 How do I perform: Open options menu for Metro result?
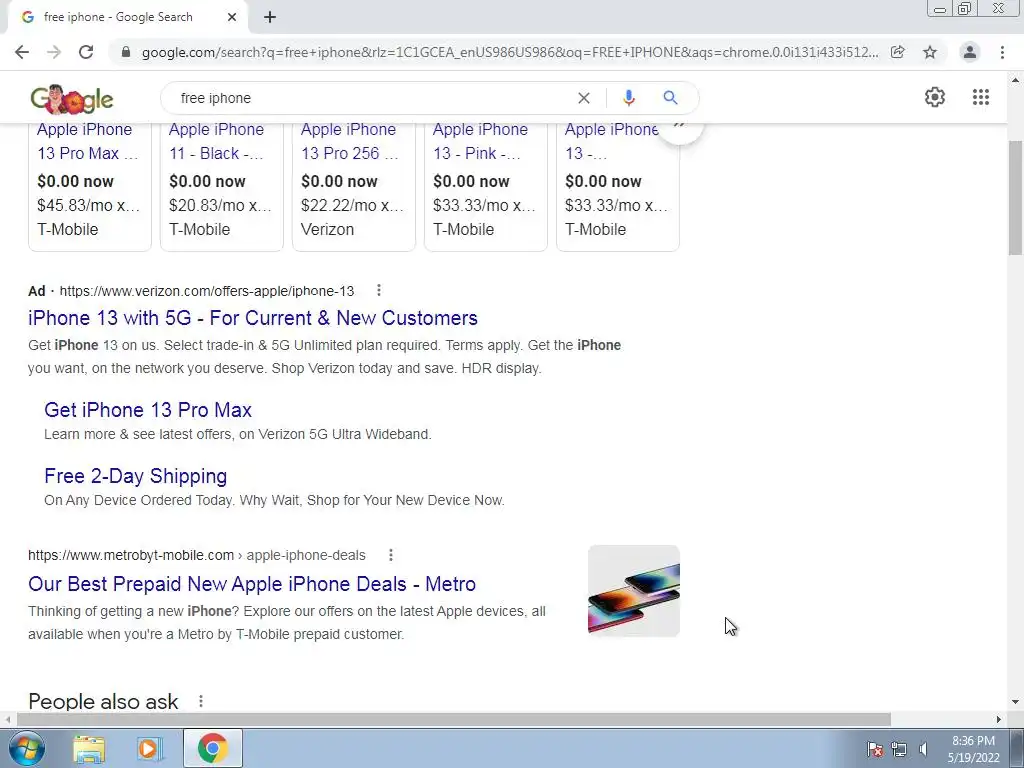tap(391, 555)
